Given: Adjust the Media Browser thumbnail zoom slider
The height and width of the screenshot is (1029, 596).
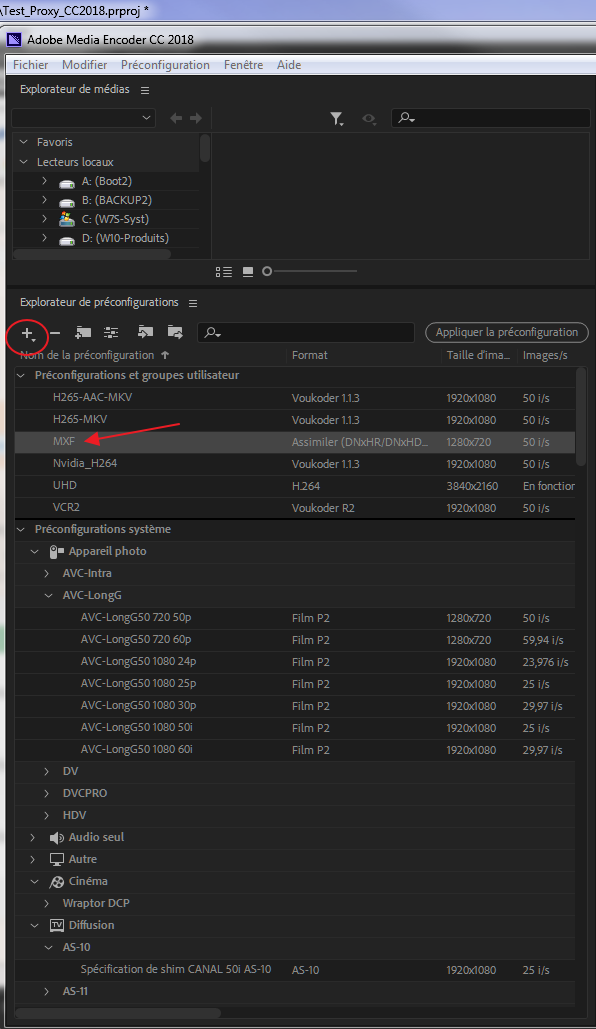Looking at the screenshot, I should coord(267,271).
